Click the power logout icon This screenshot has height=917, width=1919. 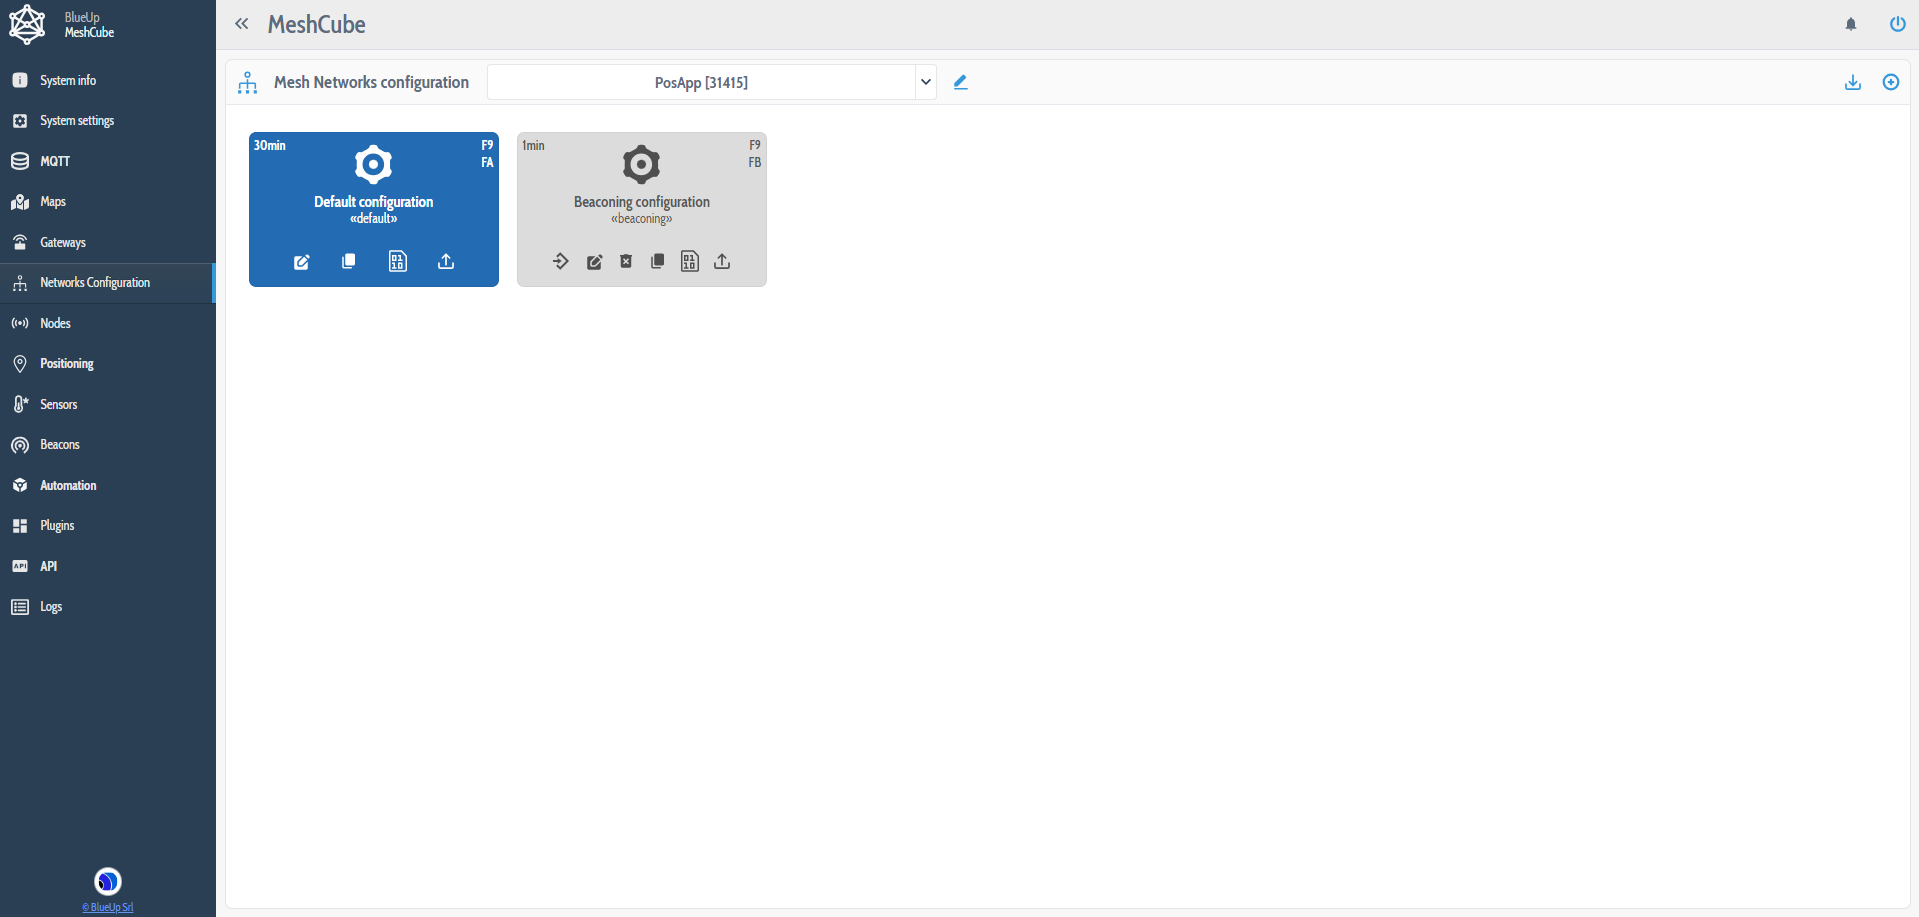coord(1897,24)
